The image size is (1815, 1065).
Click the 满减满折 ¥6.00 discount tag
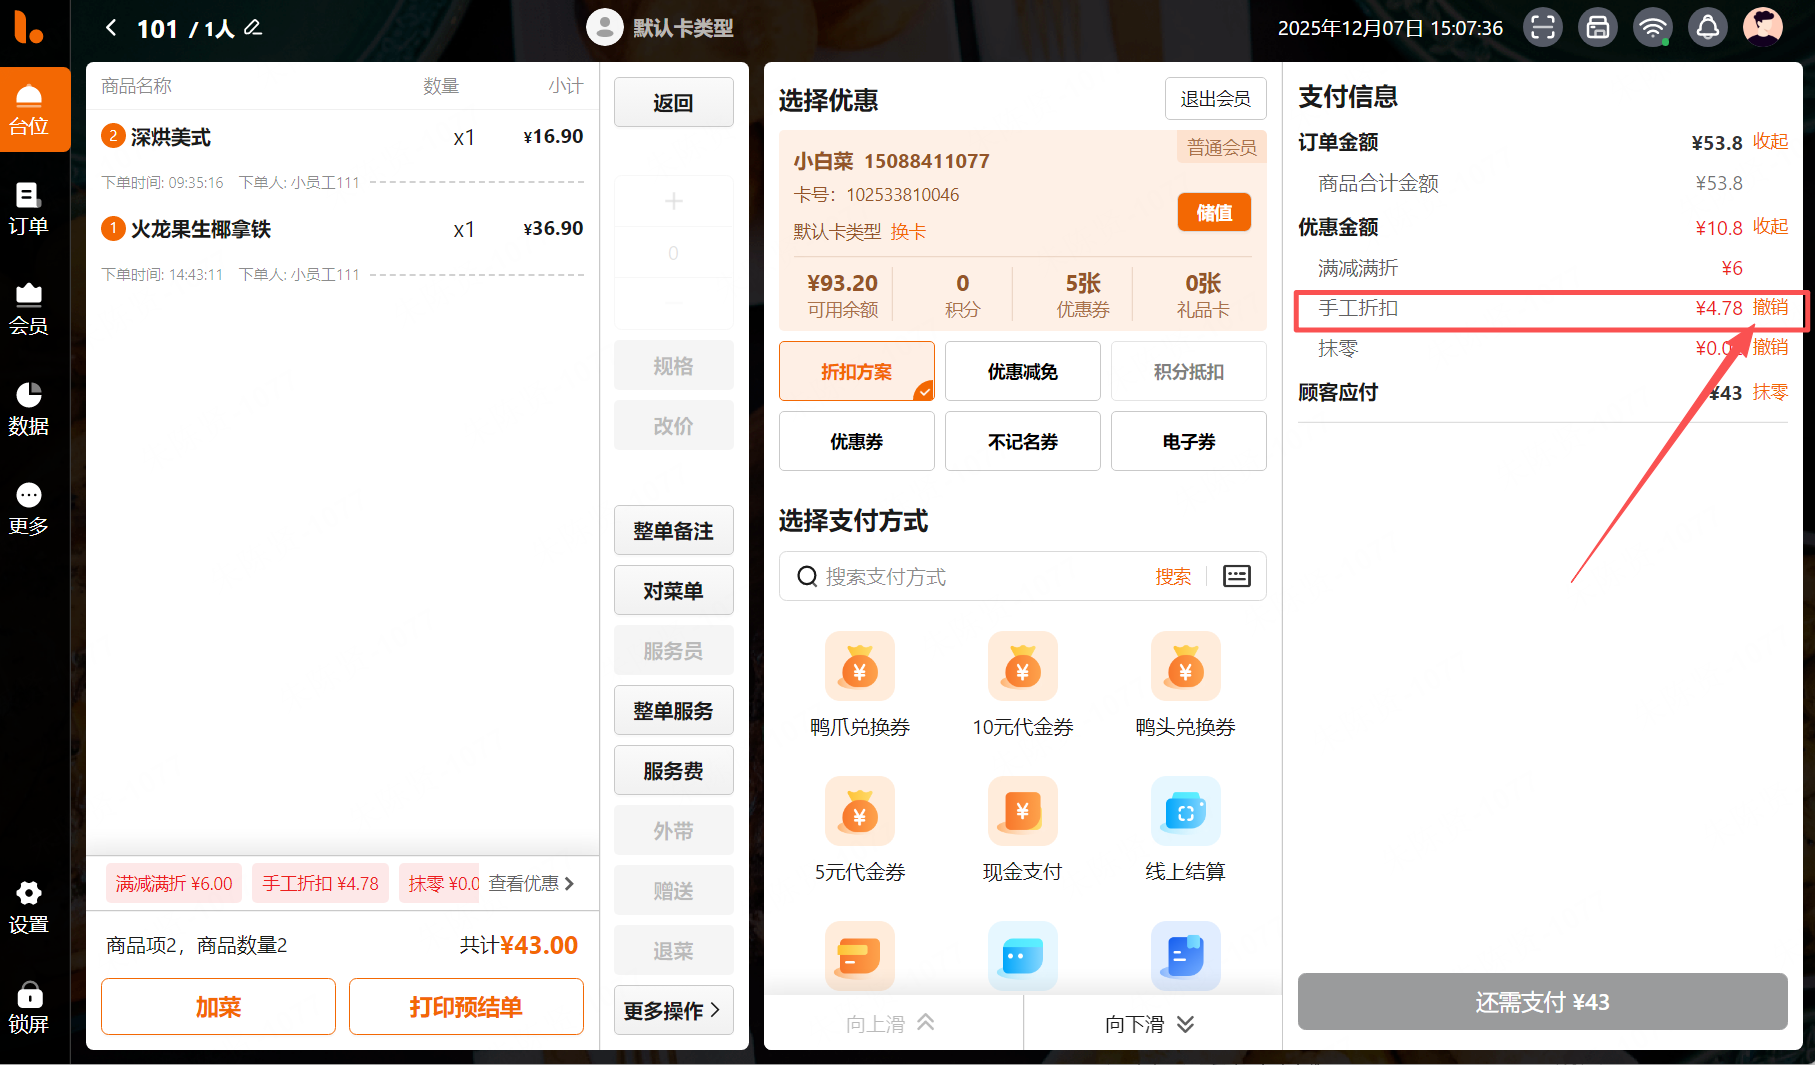click(x=174, y=883)
